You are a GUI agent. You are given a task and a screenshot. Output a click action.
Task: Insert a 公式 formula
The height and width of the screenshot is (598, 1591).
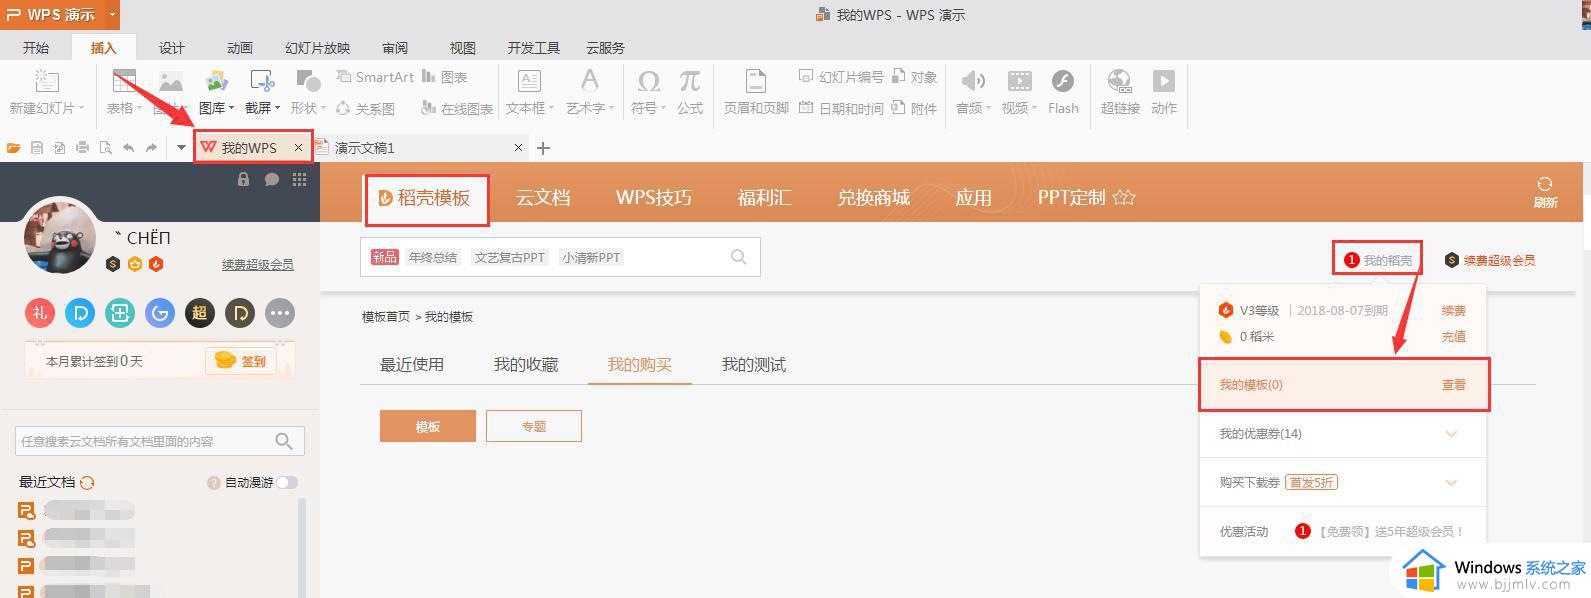pos(690,92)
